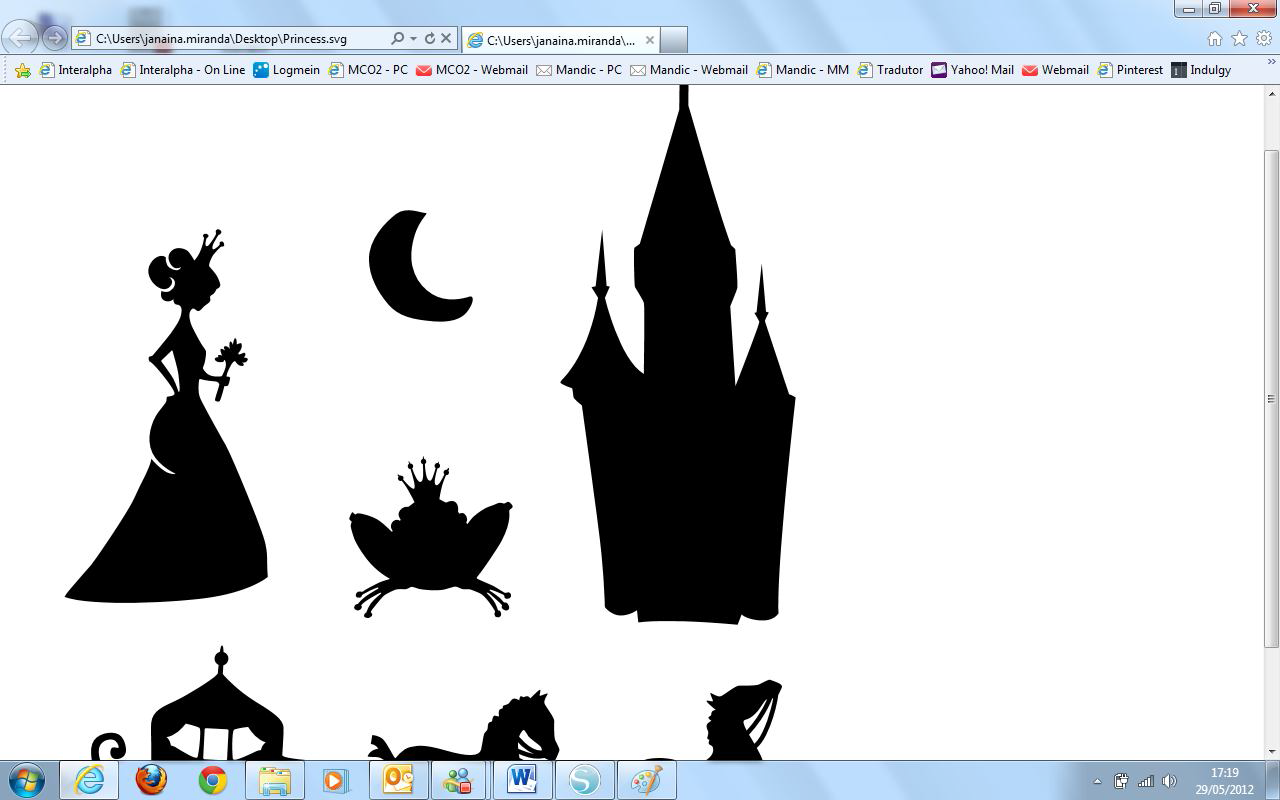Open the Mandic - PC favorite

[579, 70]
